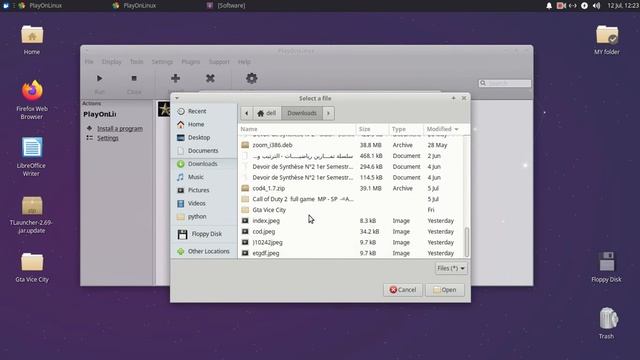Select the Gta Vice City folder row

tap(351, 210)
